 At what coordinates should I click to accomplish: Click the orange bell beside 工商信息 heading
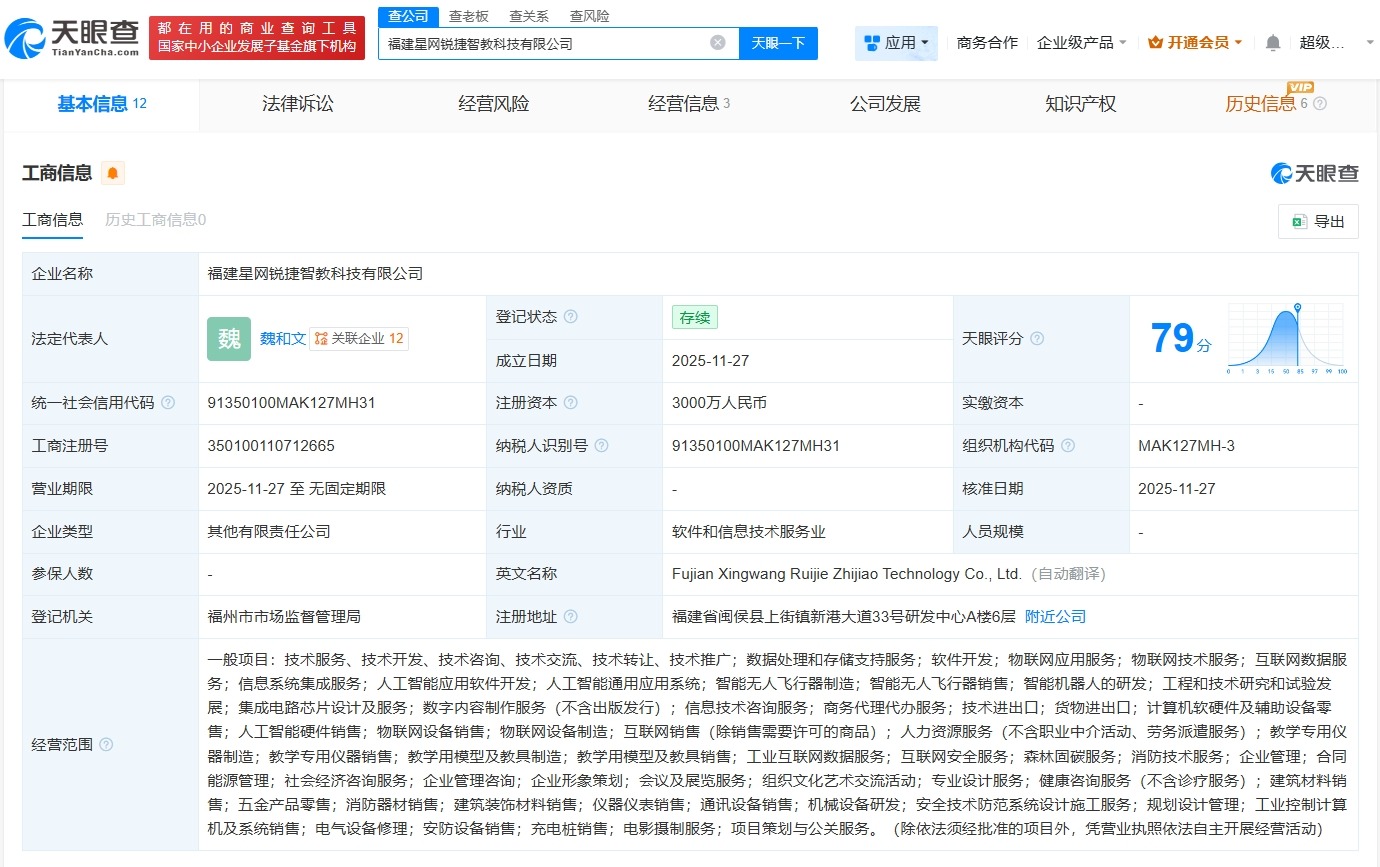[111, 173]
